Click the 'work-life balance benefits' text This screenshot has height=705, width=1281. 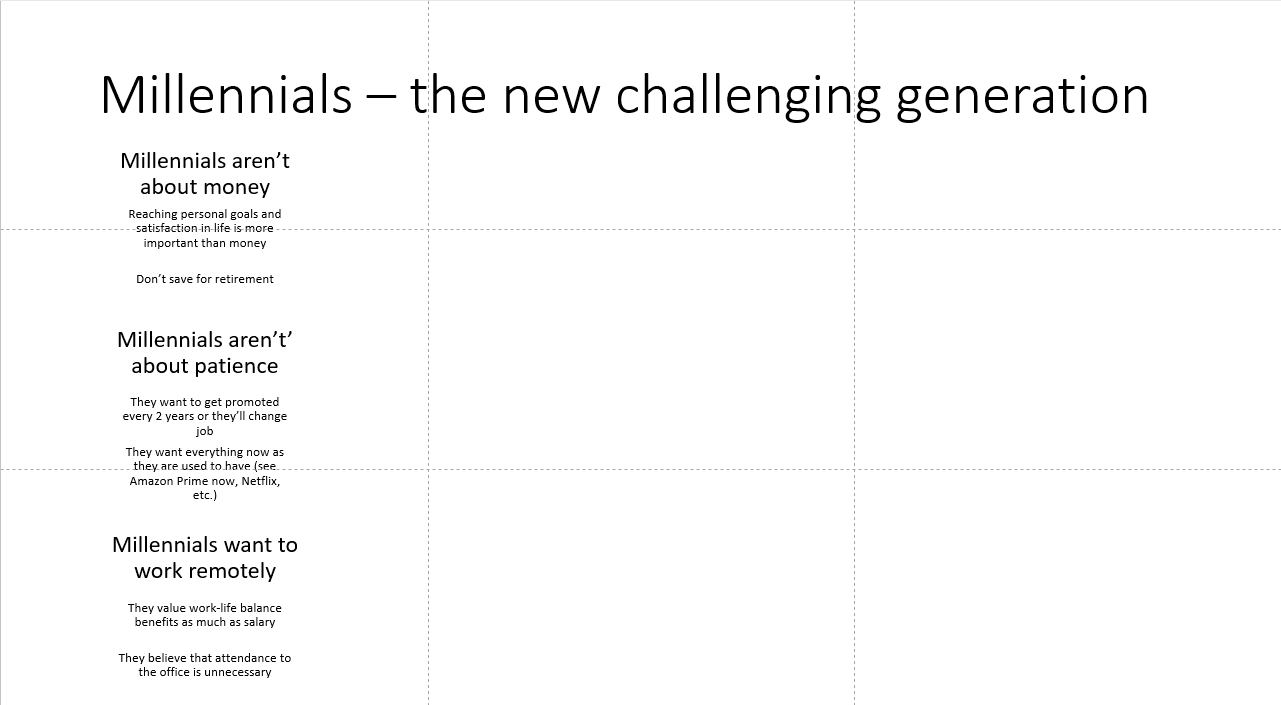point(205,614)
